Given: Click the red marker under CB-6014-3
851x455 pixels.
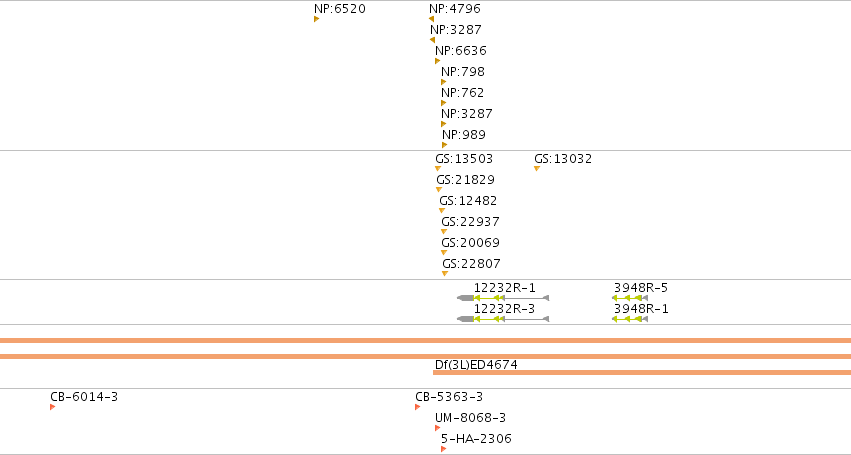Looking at the screenshot, I should pos(53,407).
